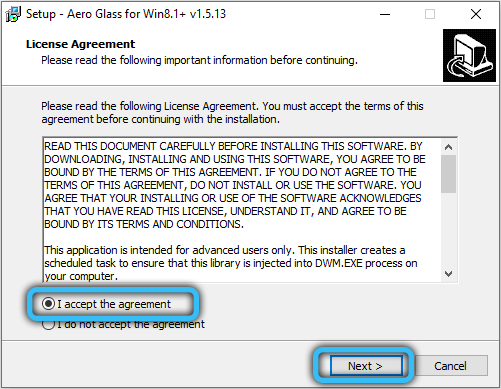Image resolution: width=501 pixels, height=389 pixels.
Task: Click the "License Agreement" heading
Action: [x=80, y=44]
